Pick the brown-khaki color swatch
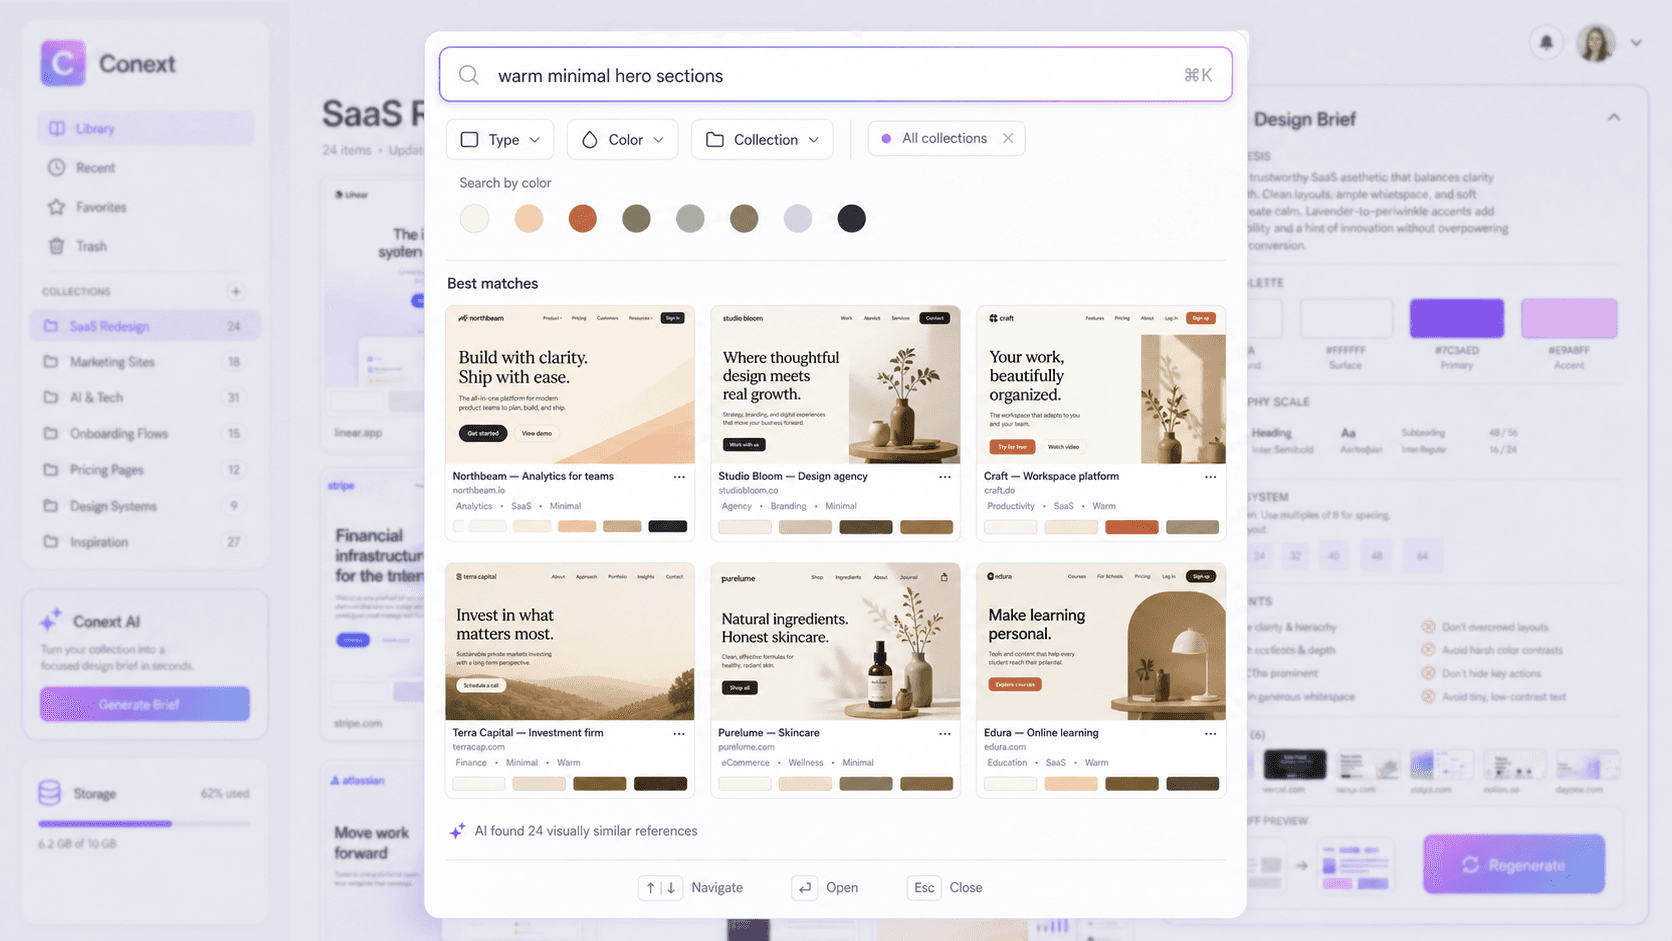Image resolution: width=1672 pixels, height=941 pixels. pos(744,218)
